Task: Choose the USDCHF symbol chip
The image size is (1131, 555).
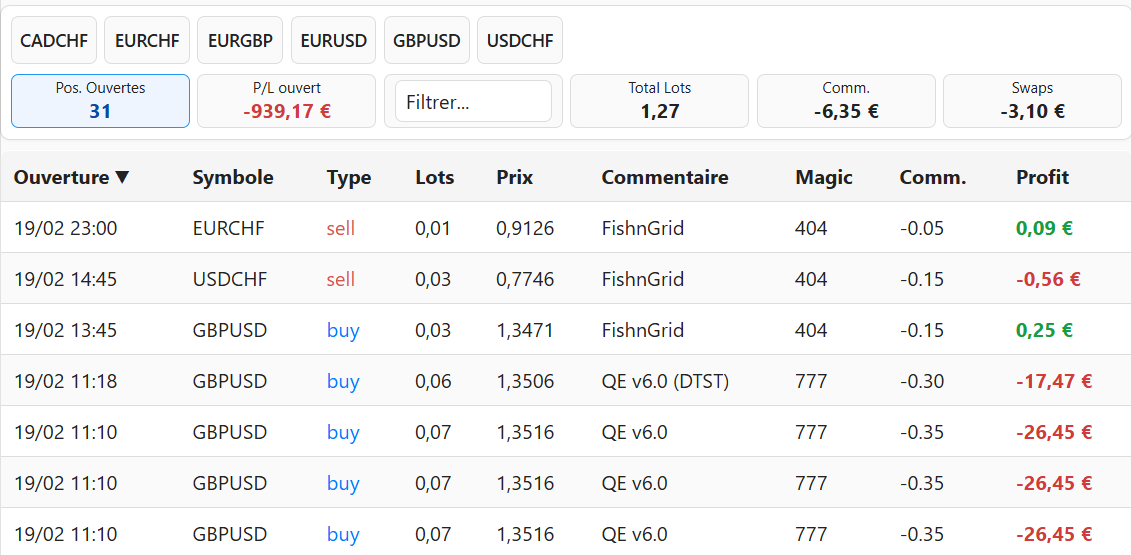Action: click(x=520, y=41)
